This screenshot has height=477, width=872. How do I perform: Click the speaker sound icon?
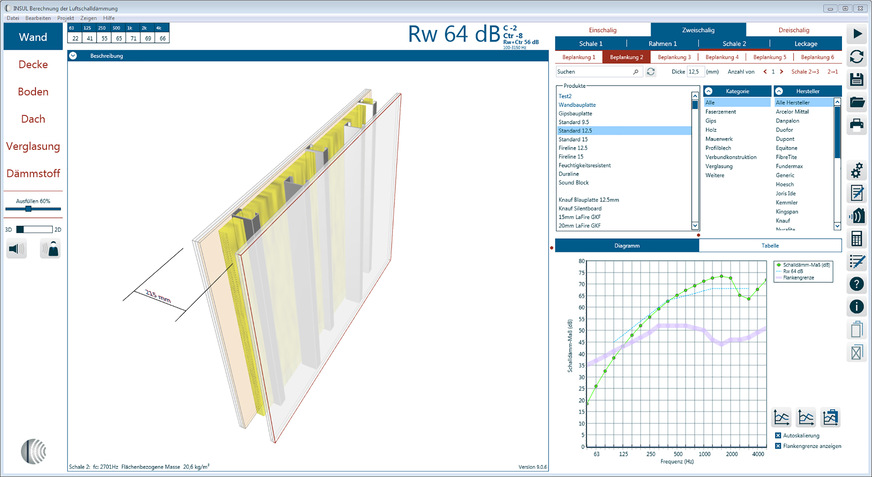click(x=17, y=249)
